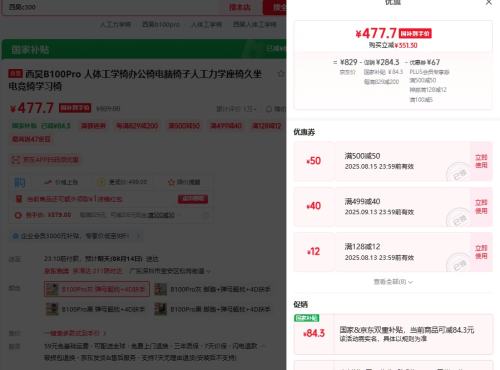Use the 满499减40 coupon
This screenshot has height=370, width=500.
[481, 207]
